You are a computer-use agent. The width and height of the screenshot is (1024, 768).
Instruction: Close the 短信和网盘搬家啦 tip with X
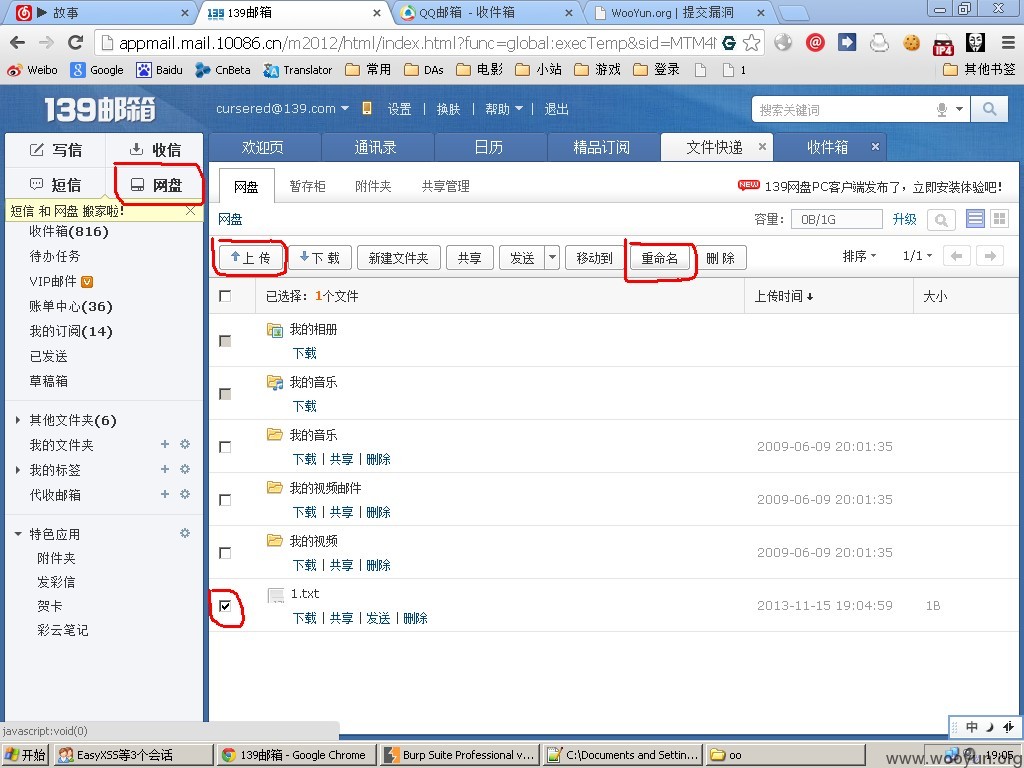point(190,210)
